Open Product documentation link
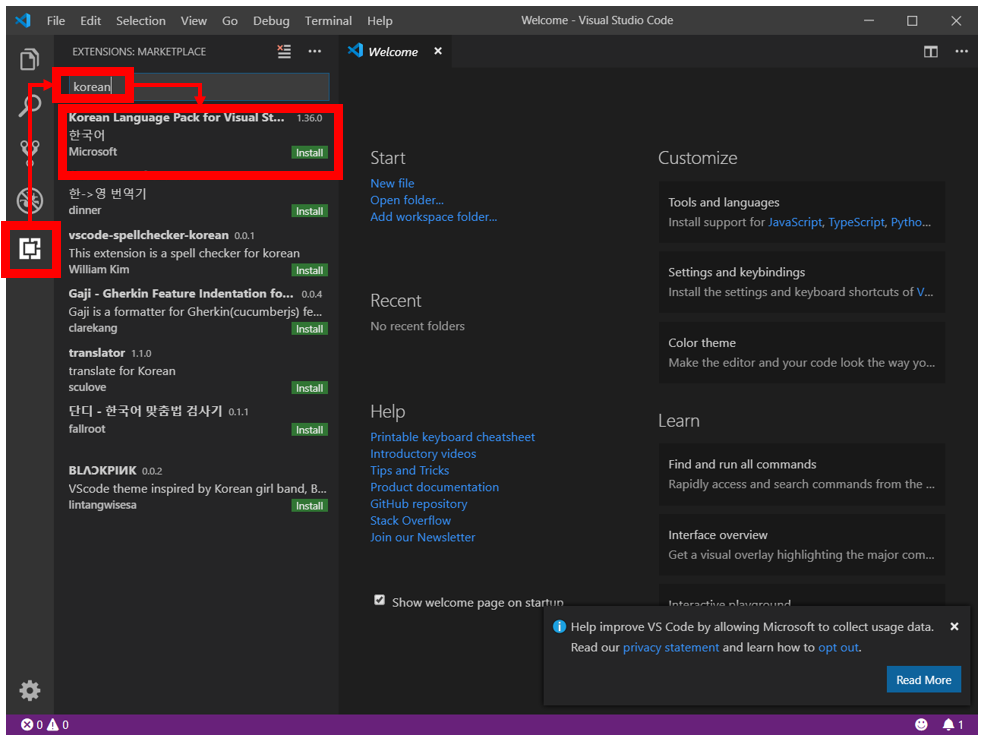This screenshot has height=740, width=983. 434,487
